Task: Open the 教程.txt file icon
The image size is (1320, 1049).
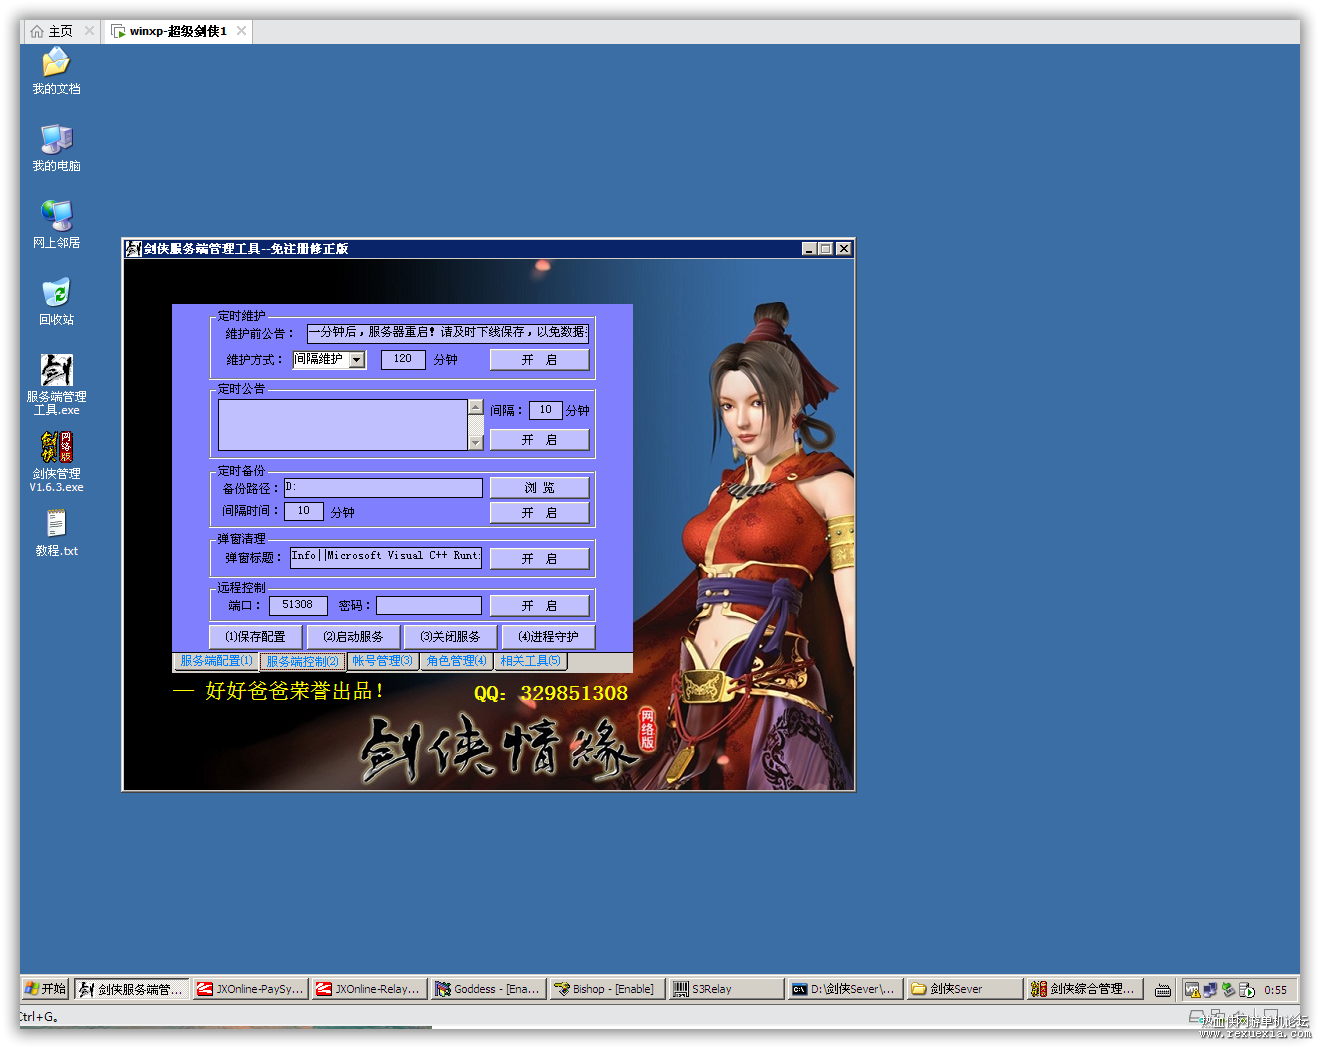Action: 56,525
